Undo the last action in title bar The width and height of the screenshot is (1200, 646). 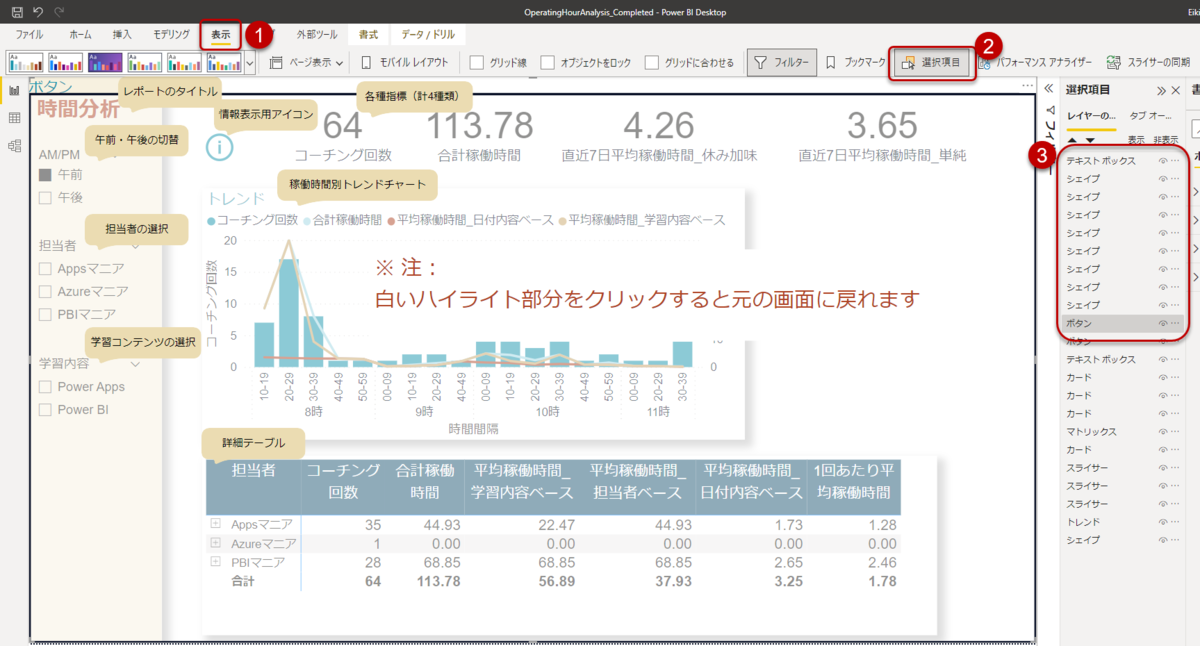pos(38,11)
